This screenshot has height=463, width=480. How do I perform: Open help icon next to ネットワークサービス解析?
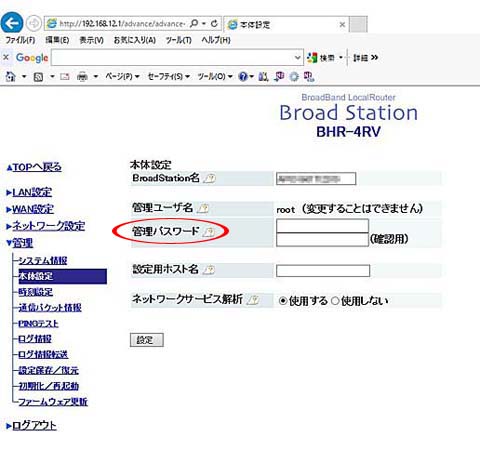coord(253,300)
